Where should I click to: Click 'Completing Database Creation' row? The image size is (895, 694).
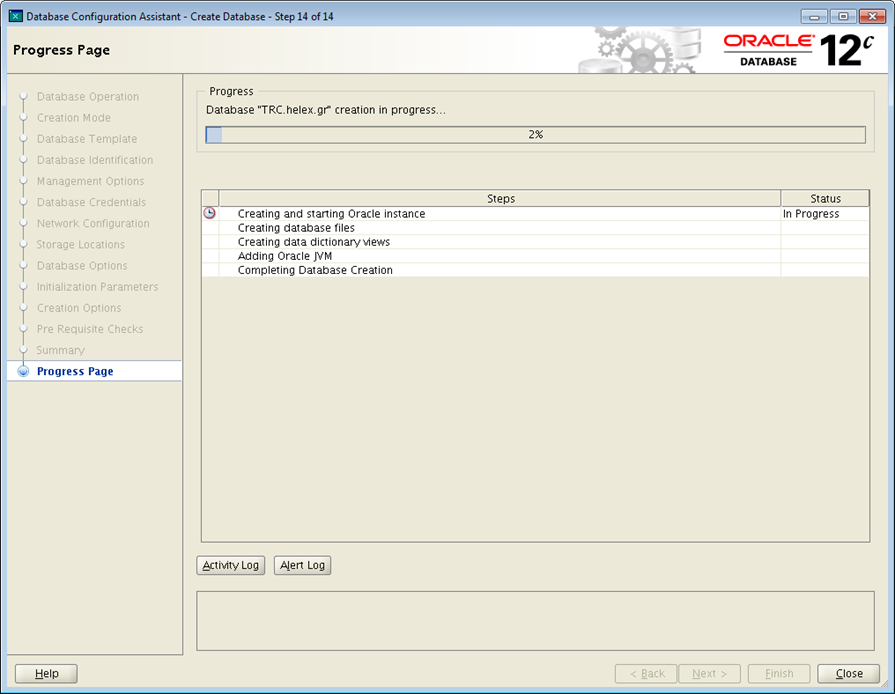click(535, 270)
